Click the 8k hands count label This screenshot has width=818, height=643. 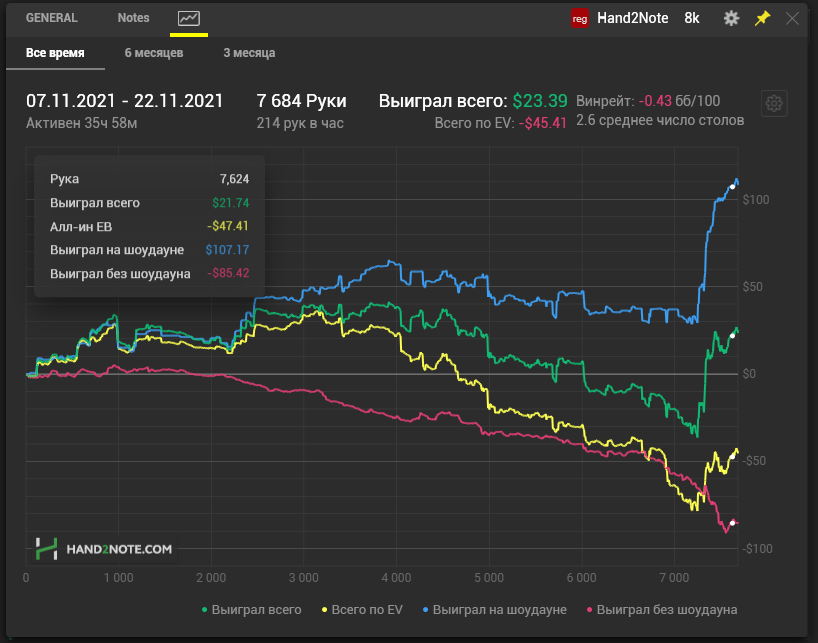pos(692,18)
